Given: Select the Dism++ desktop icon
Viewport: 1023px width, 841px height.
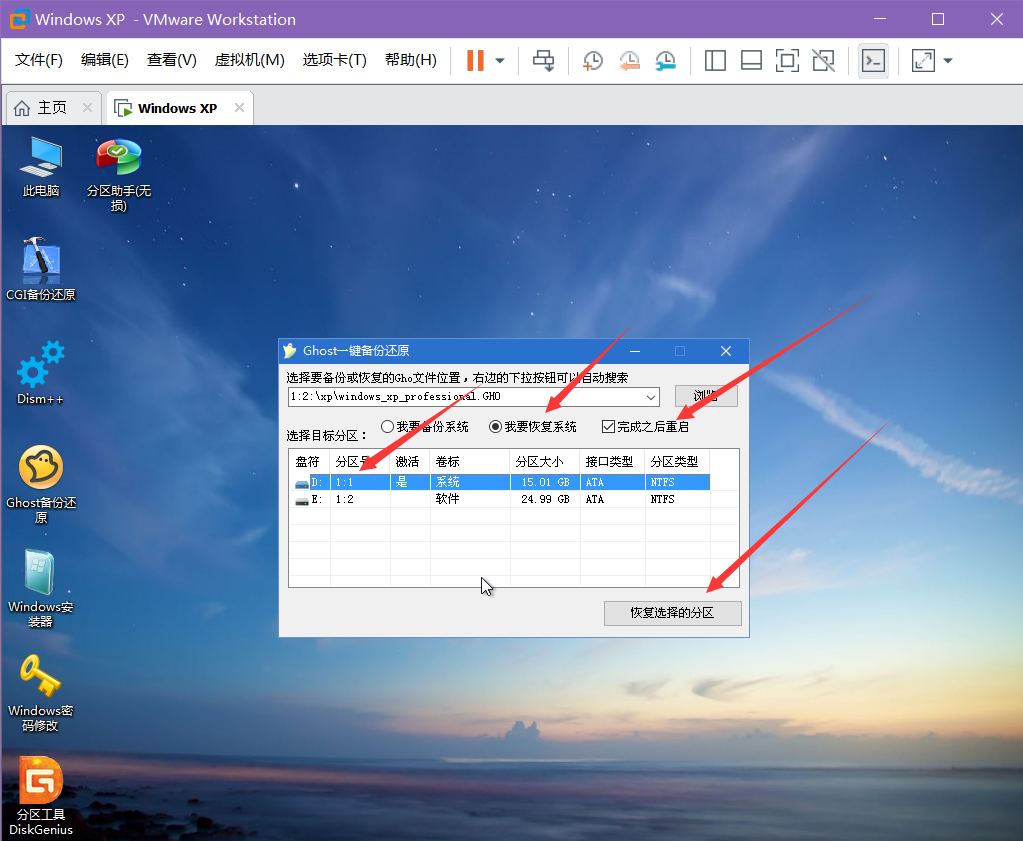Looking at the screenshot, I should pos(40,373).
